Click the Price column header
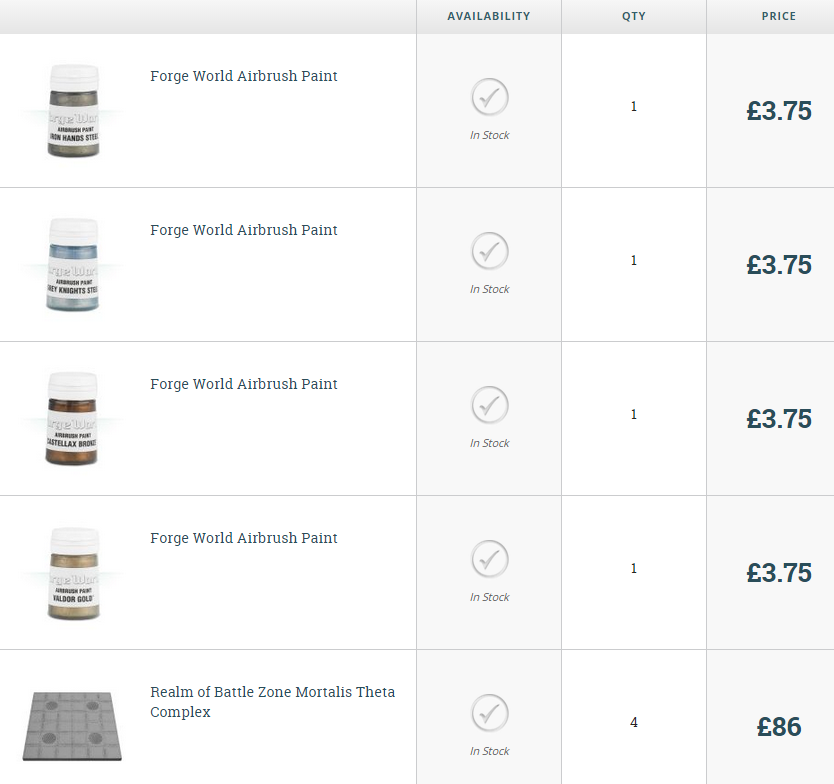 (x=779, y=16)
